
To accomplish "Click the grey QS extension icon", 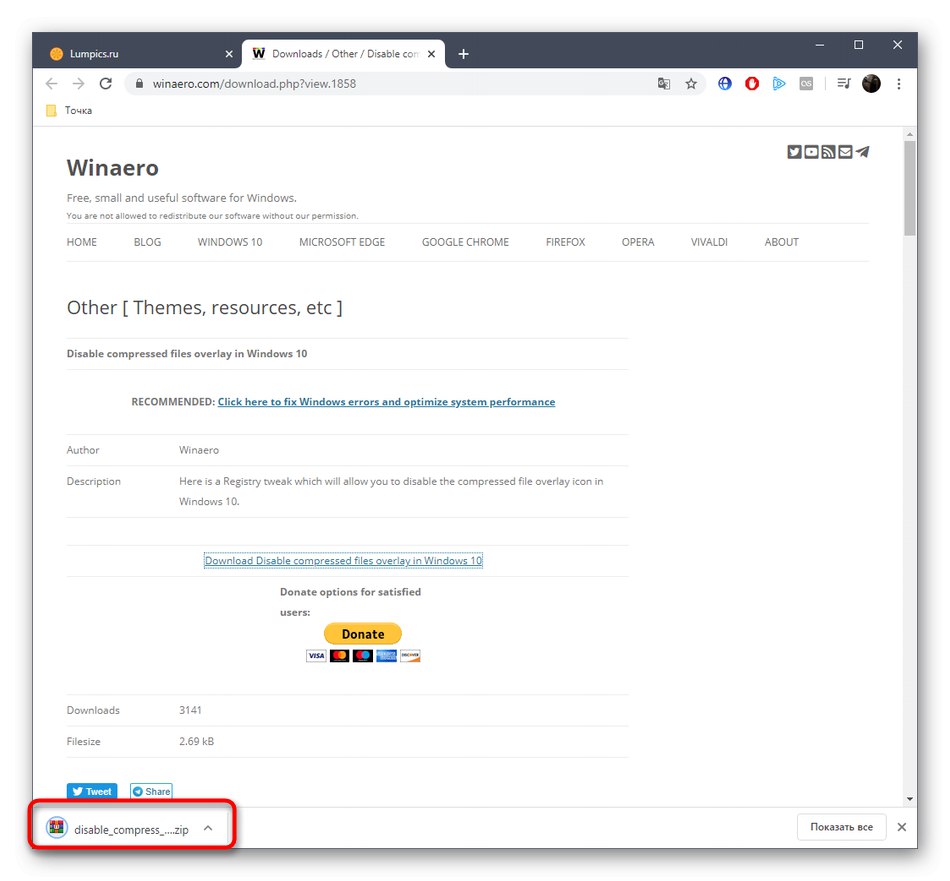I will tap(806, 84).
